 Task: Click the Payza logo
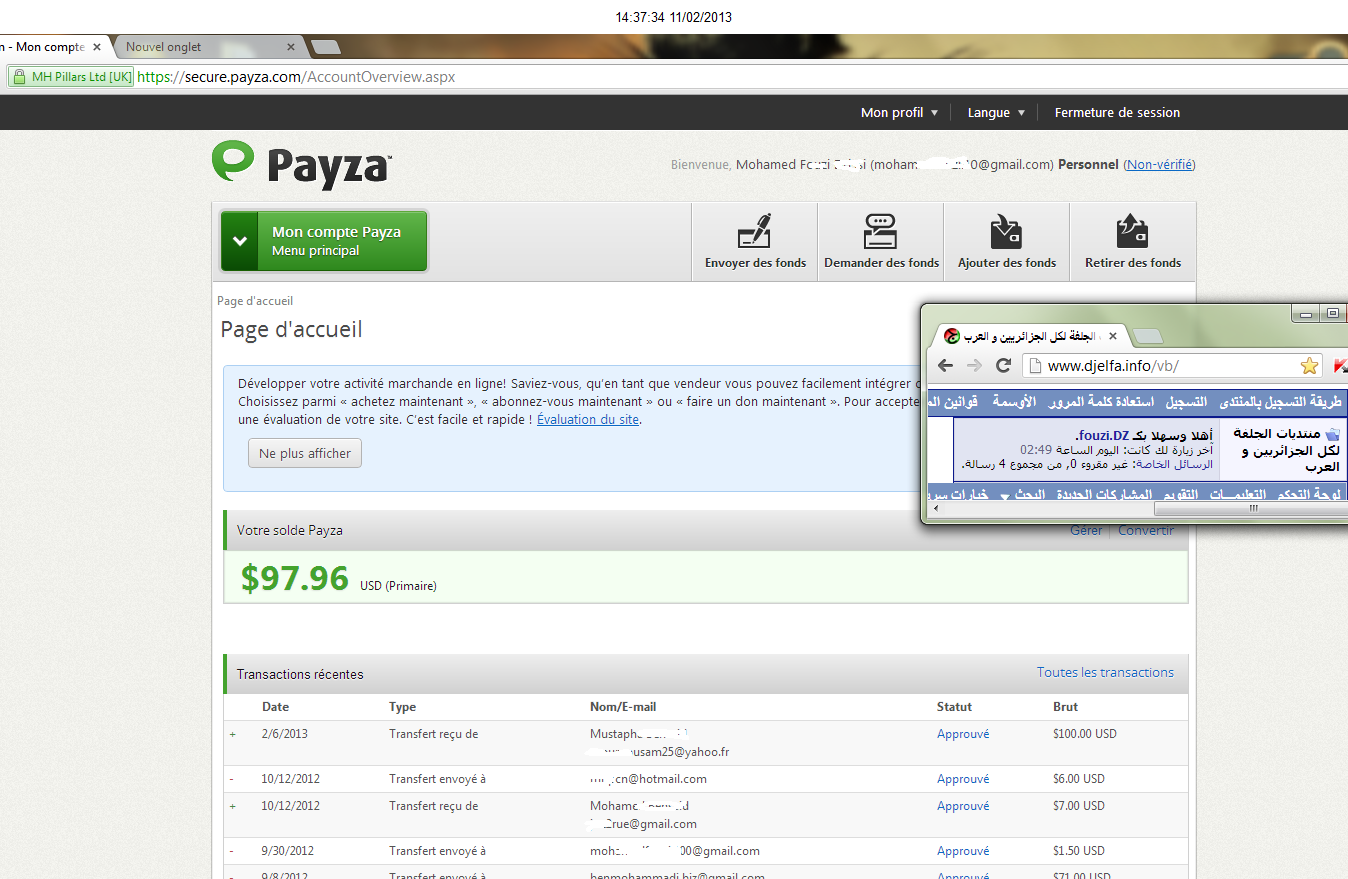[301, 164]
